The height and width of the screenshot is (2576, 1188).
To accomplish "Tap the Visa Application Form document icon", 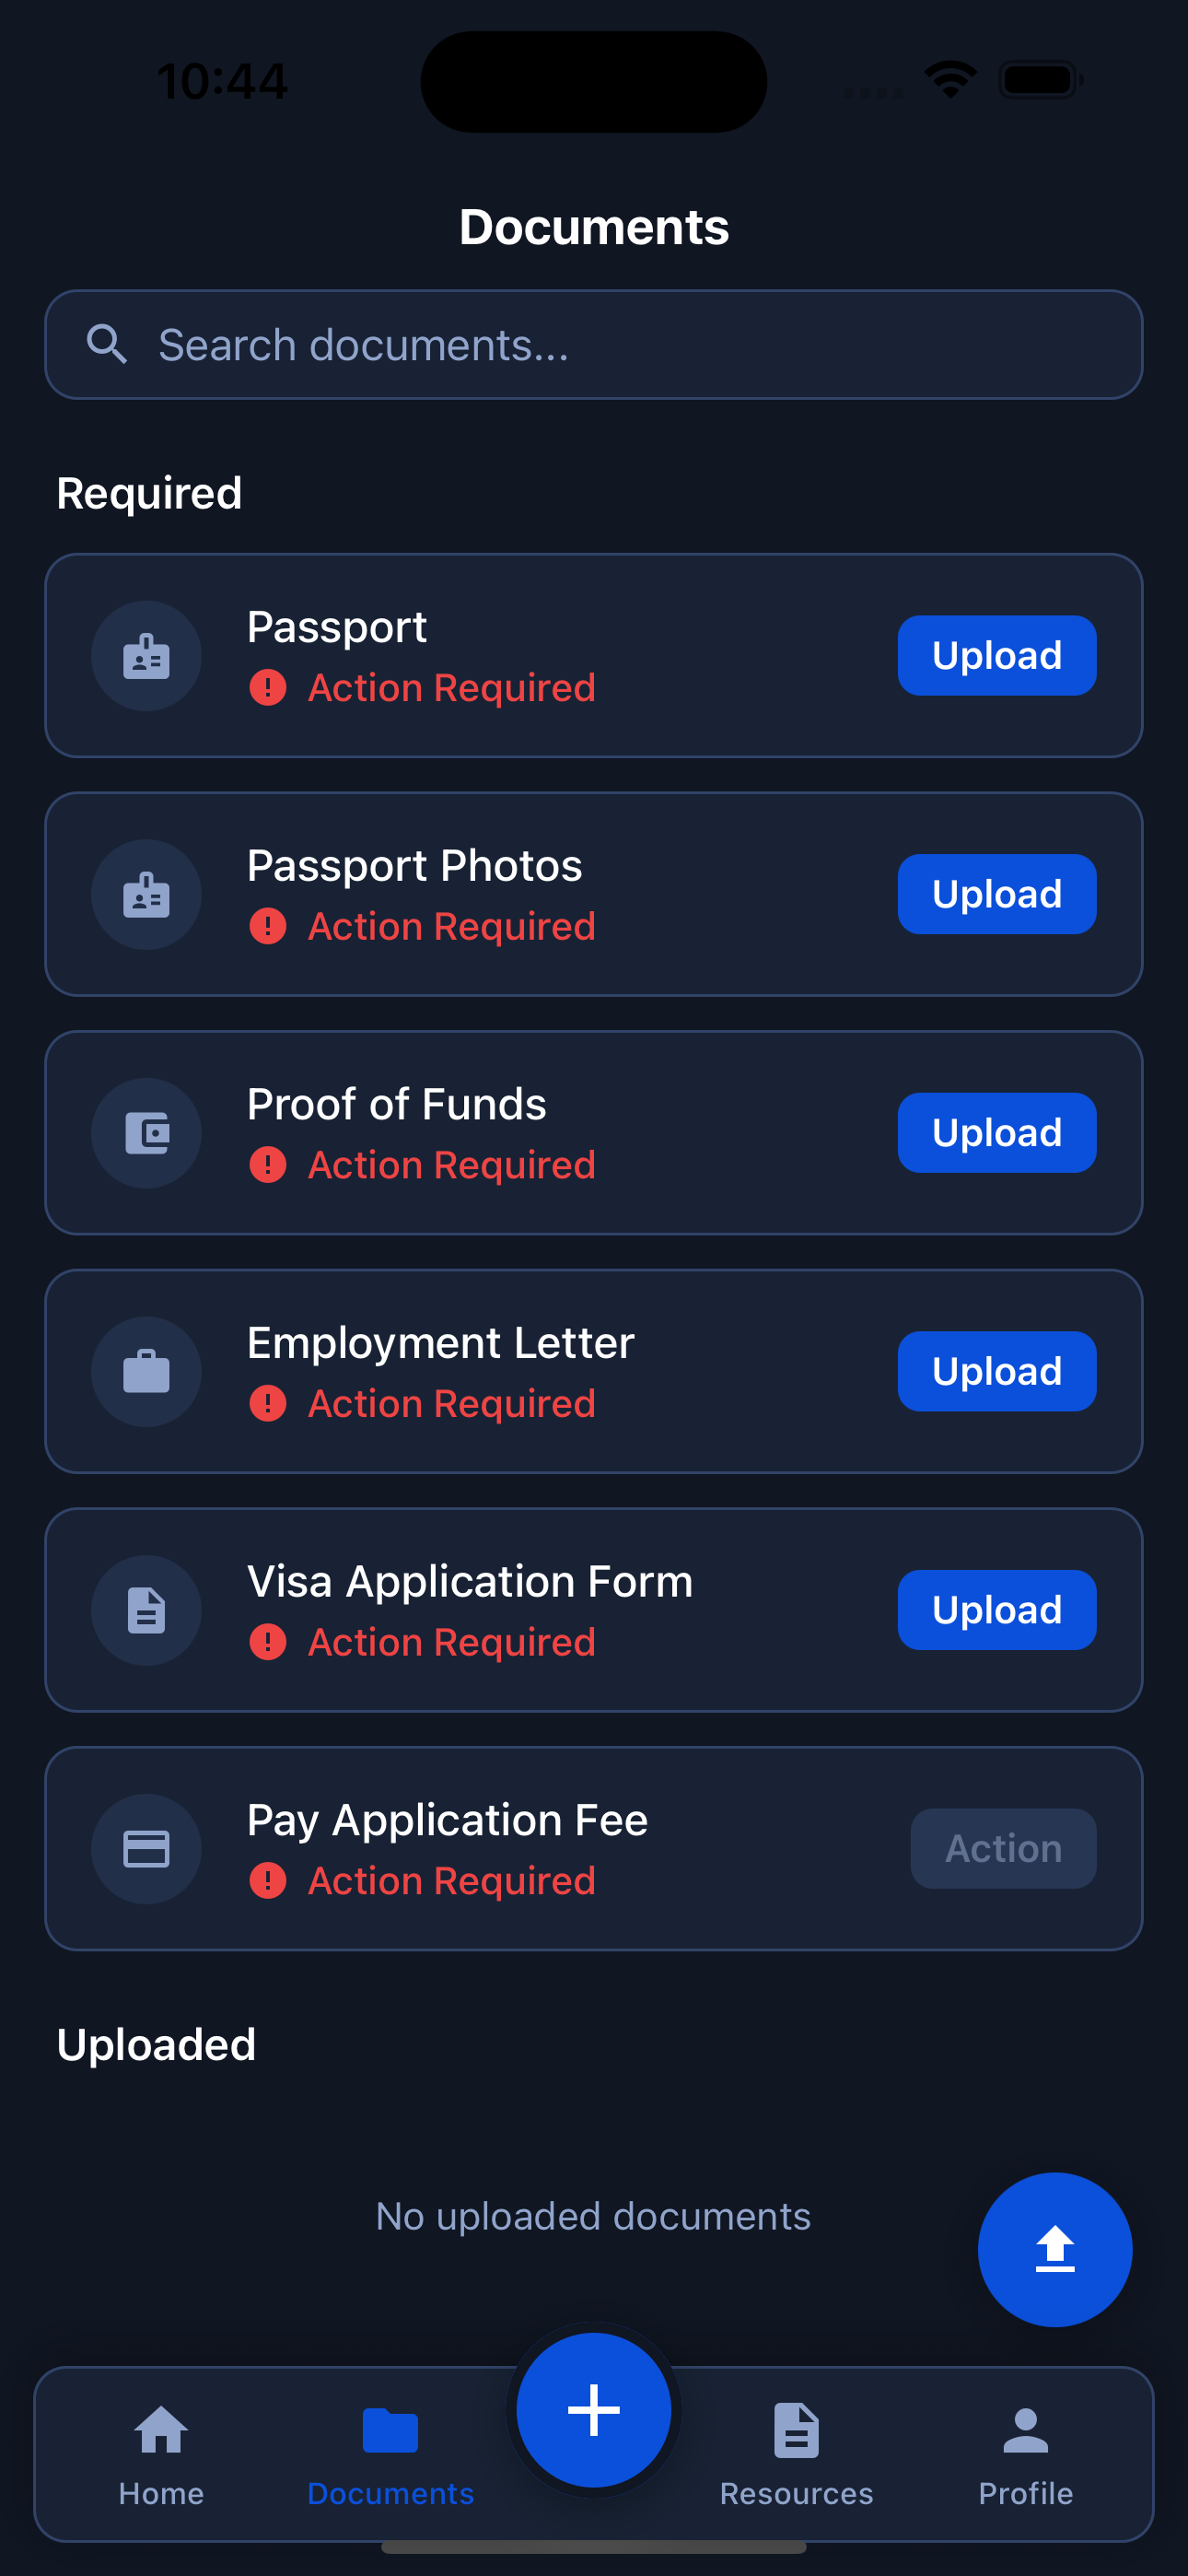I will point(146,1610).
